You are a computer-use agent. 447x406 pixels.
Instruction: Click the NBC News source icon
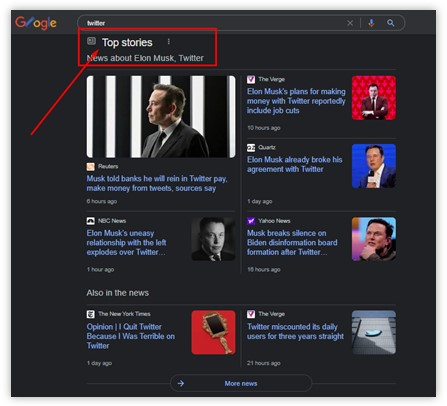click(x=90, y=221)
